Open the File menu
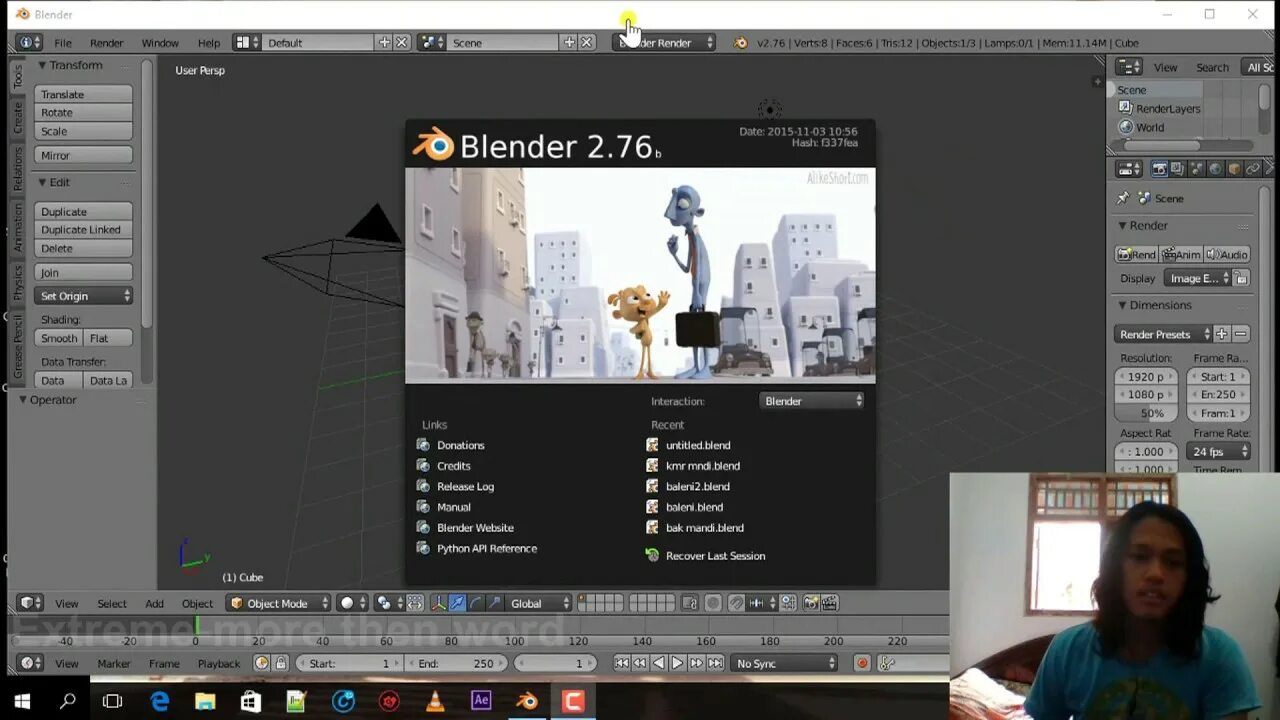This screenshot has height=720, width=1280. click(62, 43)
